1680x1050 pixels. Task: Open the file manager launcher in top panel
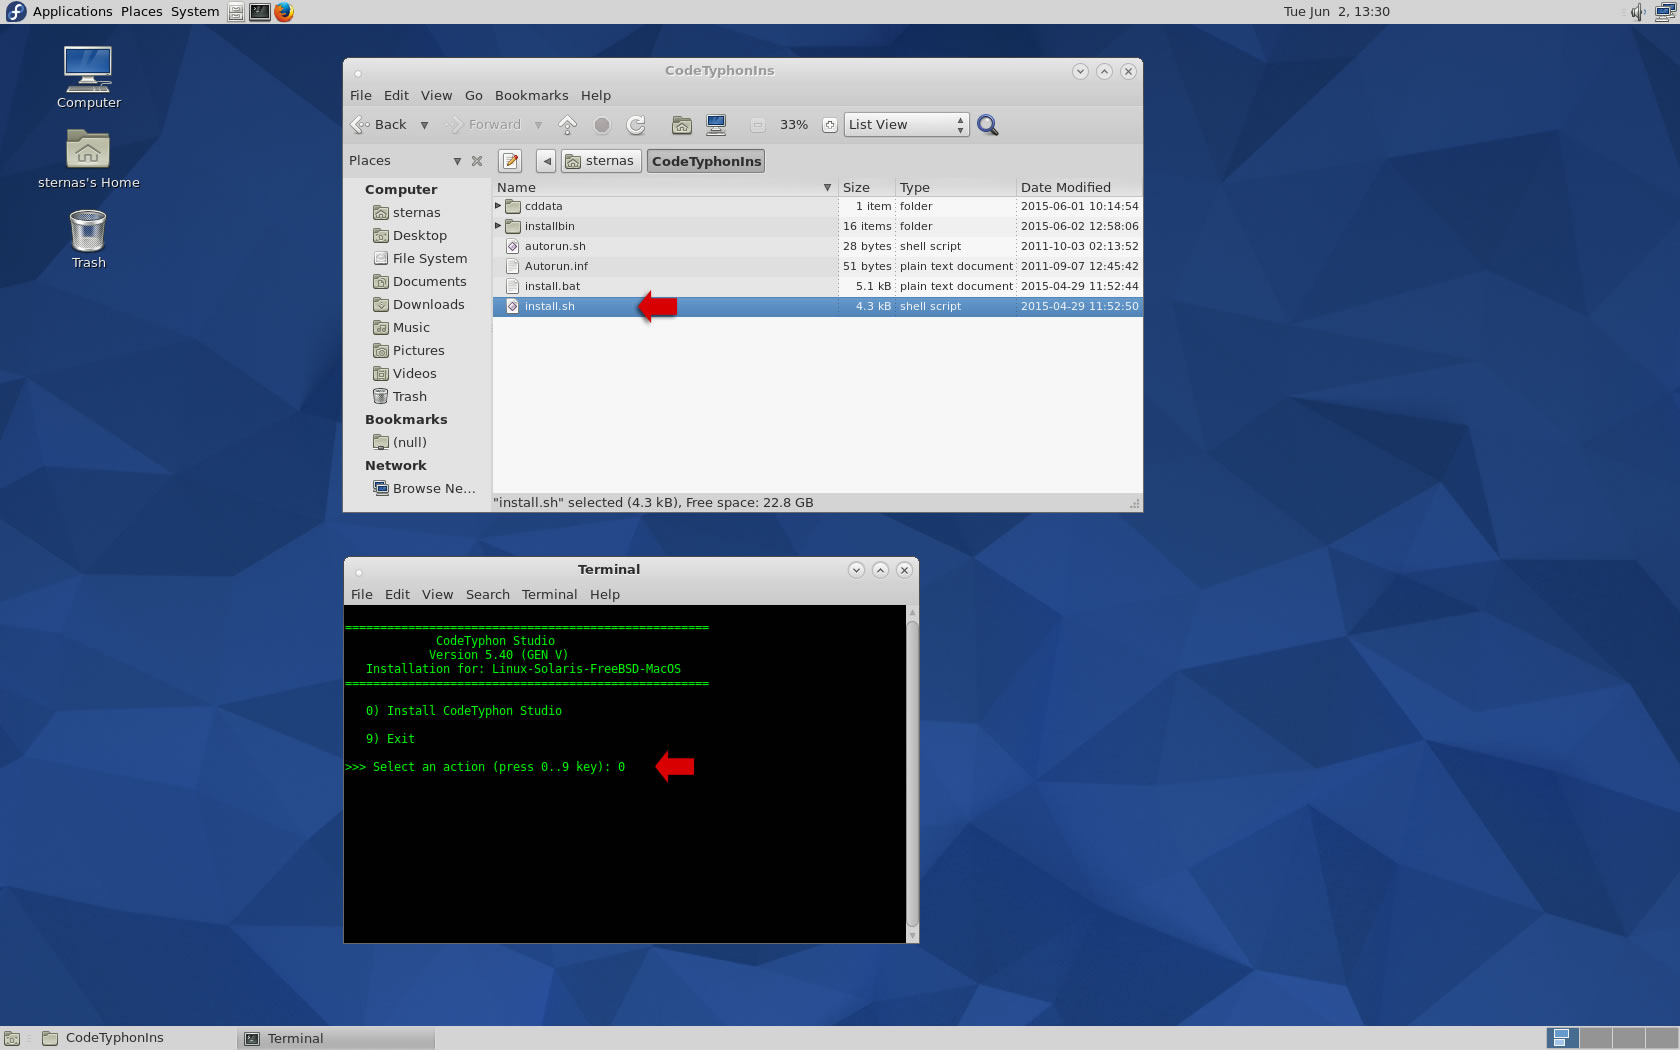[x=236, y=12]
